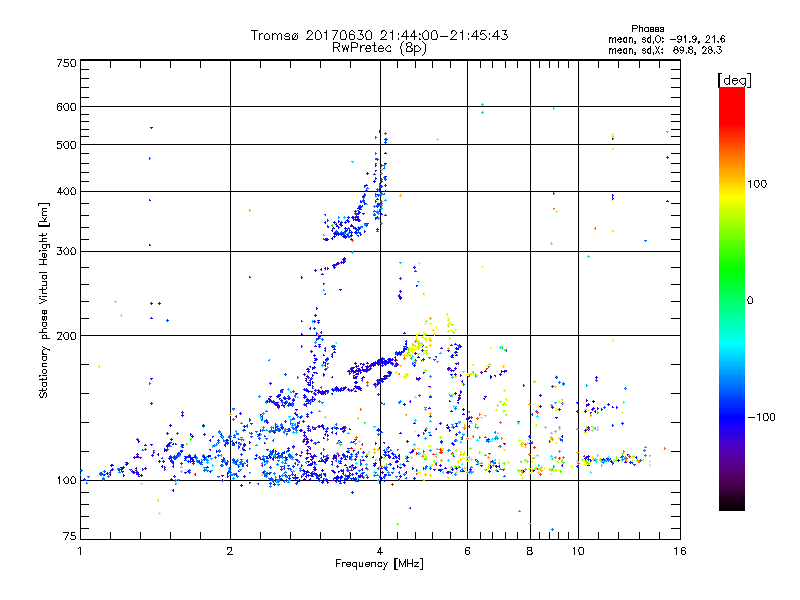Click the '500' y-axis tick label
This screenshot has width=800, height=600.
click(x=66, y=145)
